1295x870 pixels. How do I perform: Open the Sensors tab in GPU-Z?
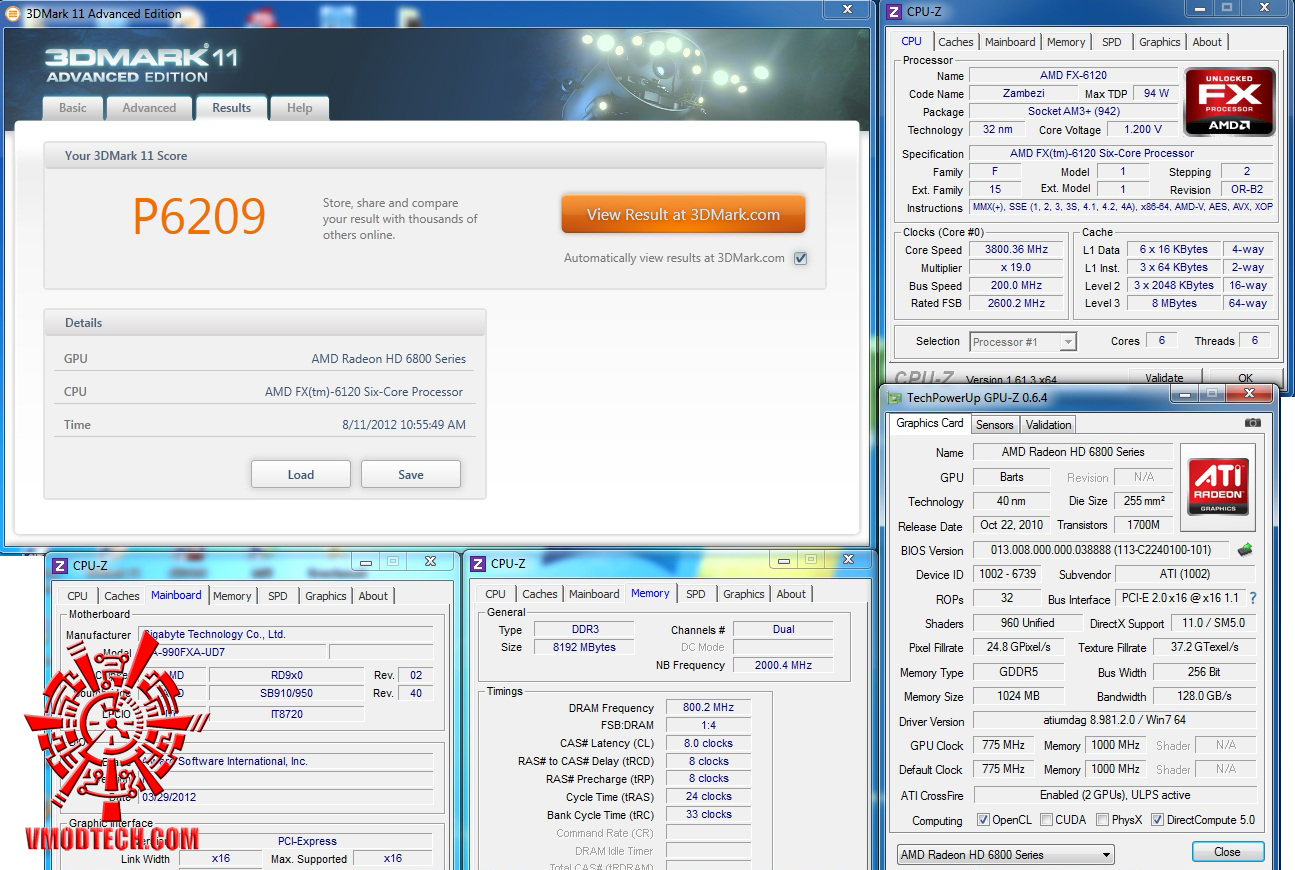click(994, 425)
